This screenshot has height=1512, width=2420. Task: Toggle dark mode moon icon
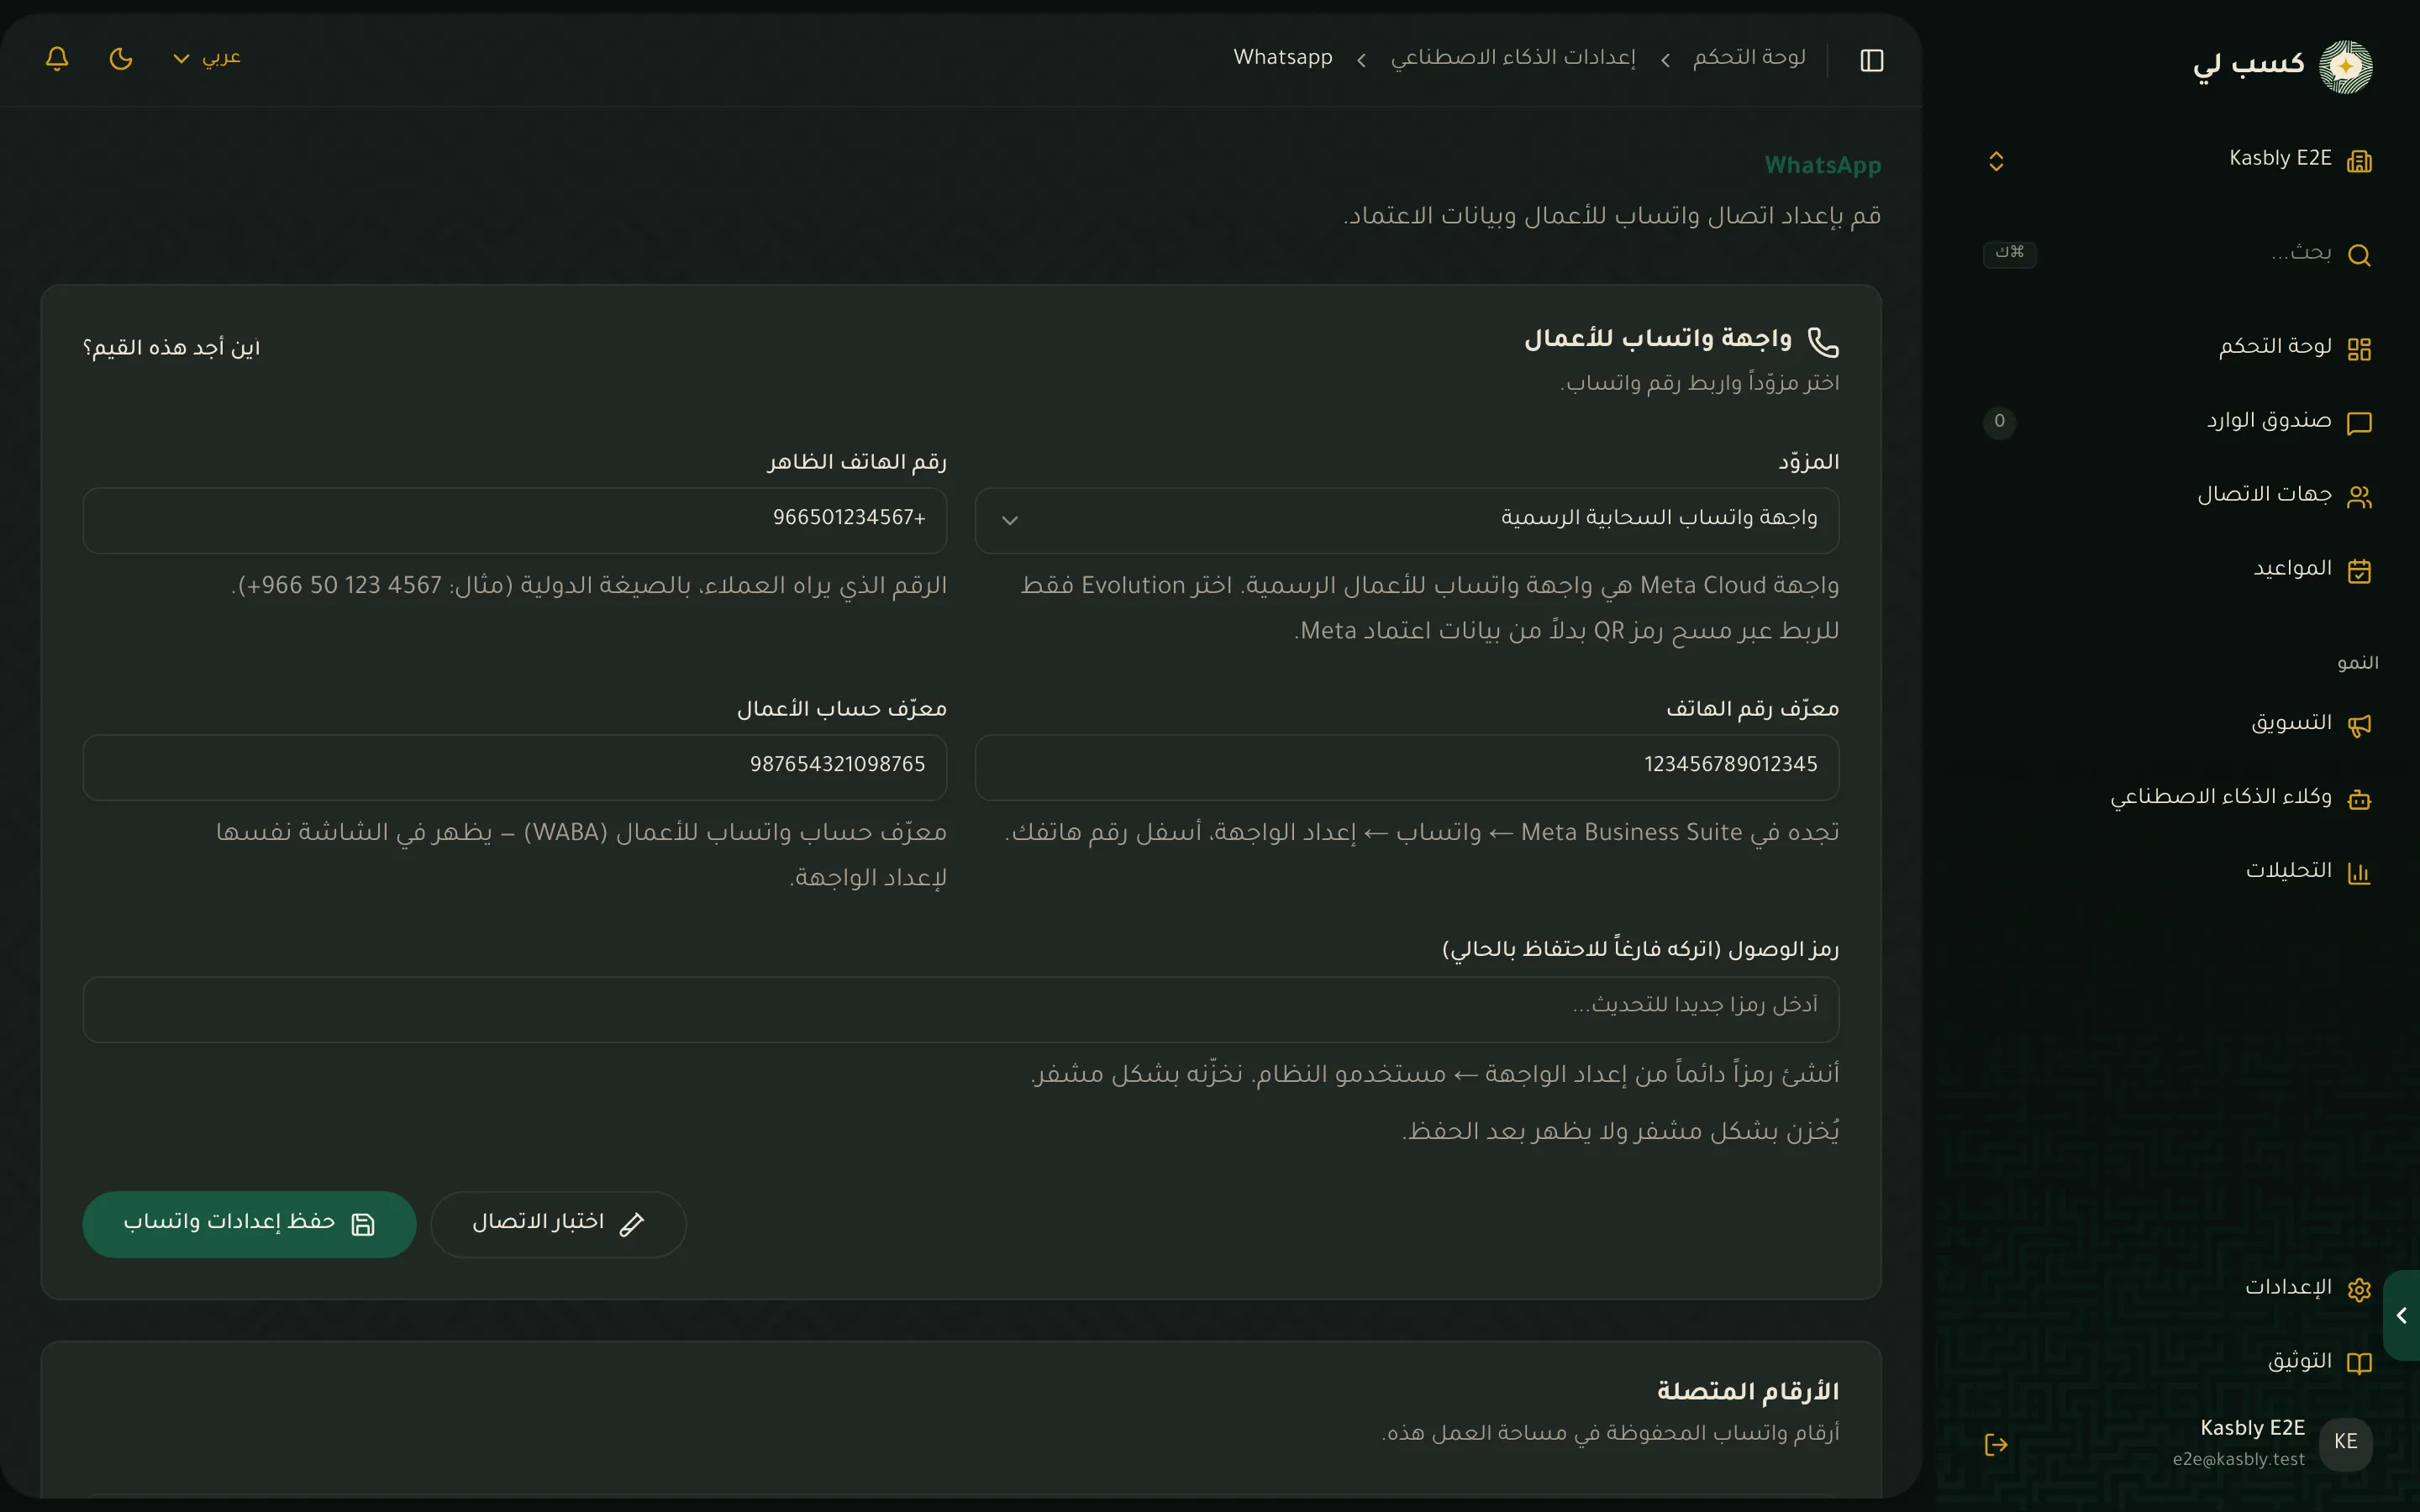(x=121, y=58)
